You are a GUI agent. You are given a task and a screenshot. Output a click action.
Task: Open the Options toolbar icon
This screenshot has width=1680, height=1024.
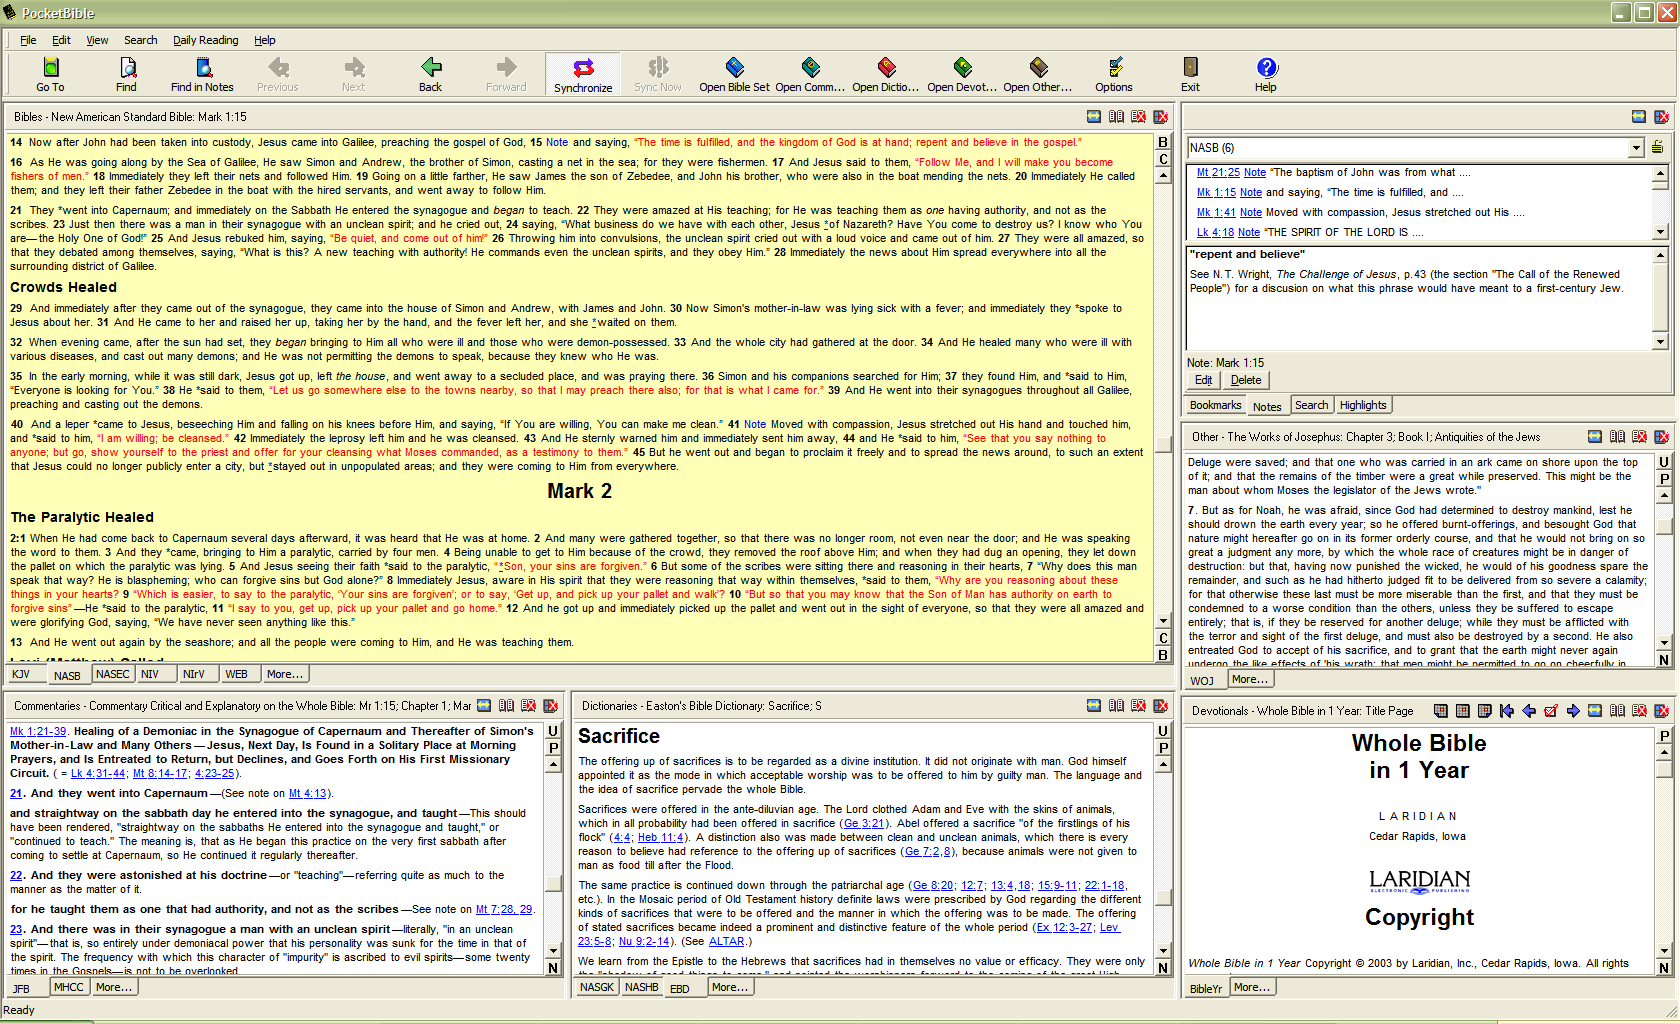pos(1114,75)
